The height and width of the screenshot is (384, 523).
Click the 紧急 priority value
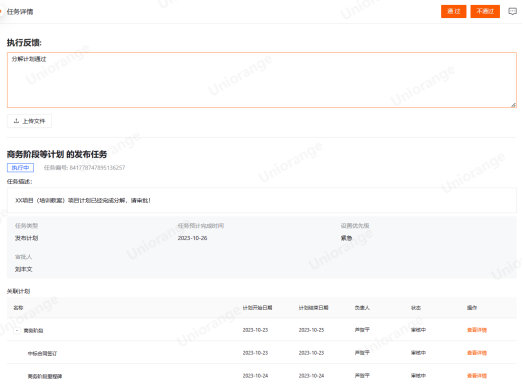pyautogui.click(x=346, y=238)
